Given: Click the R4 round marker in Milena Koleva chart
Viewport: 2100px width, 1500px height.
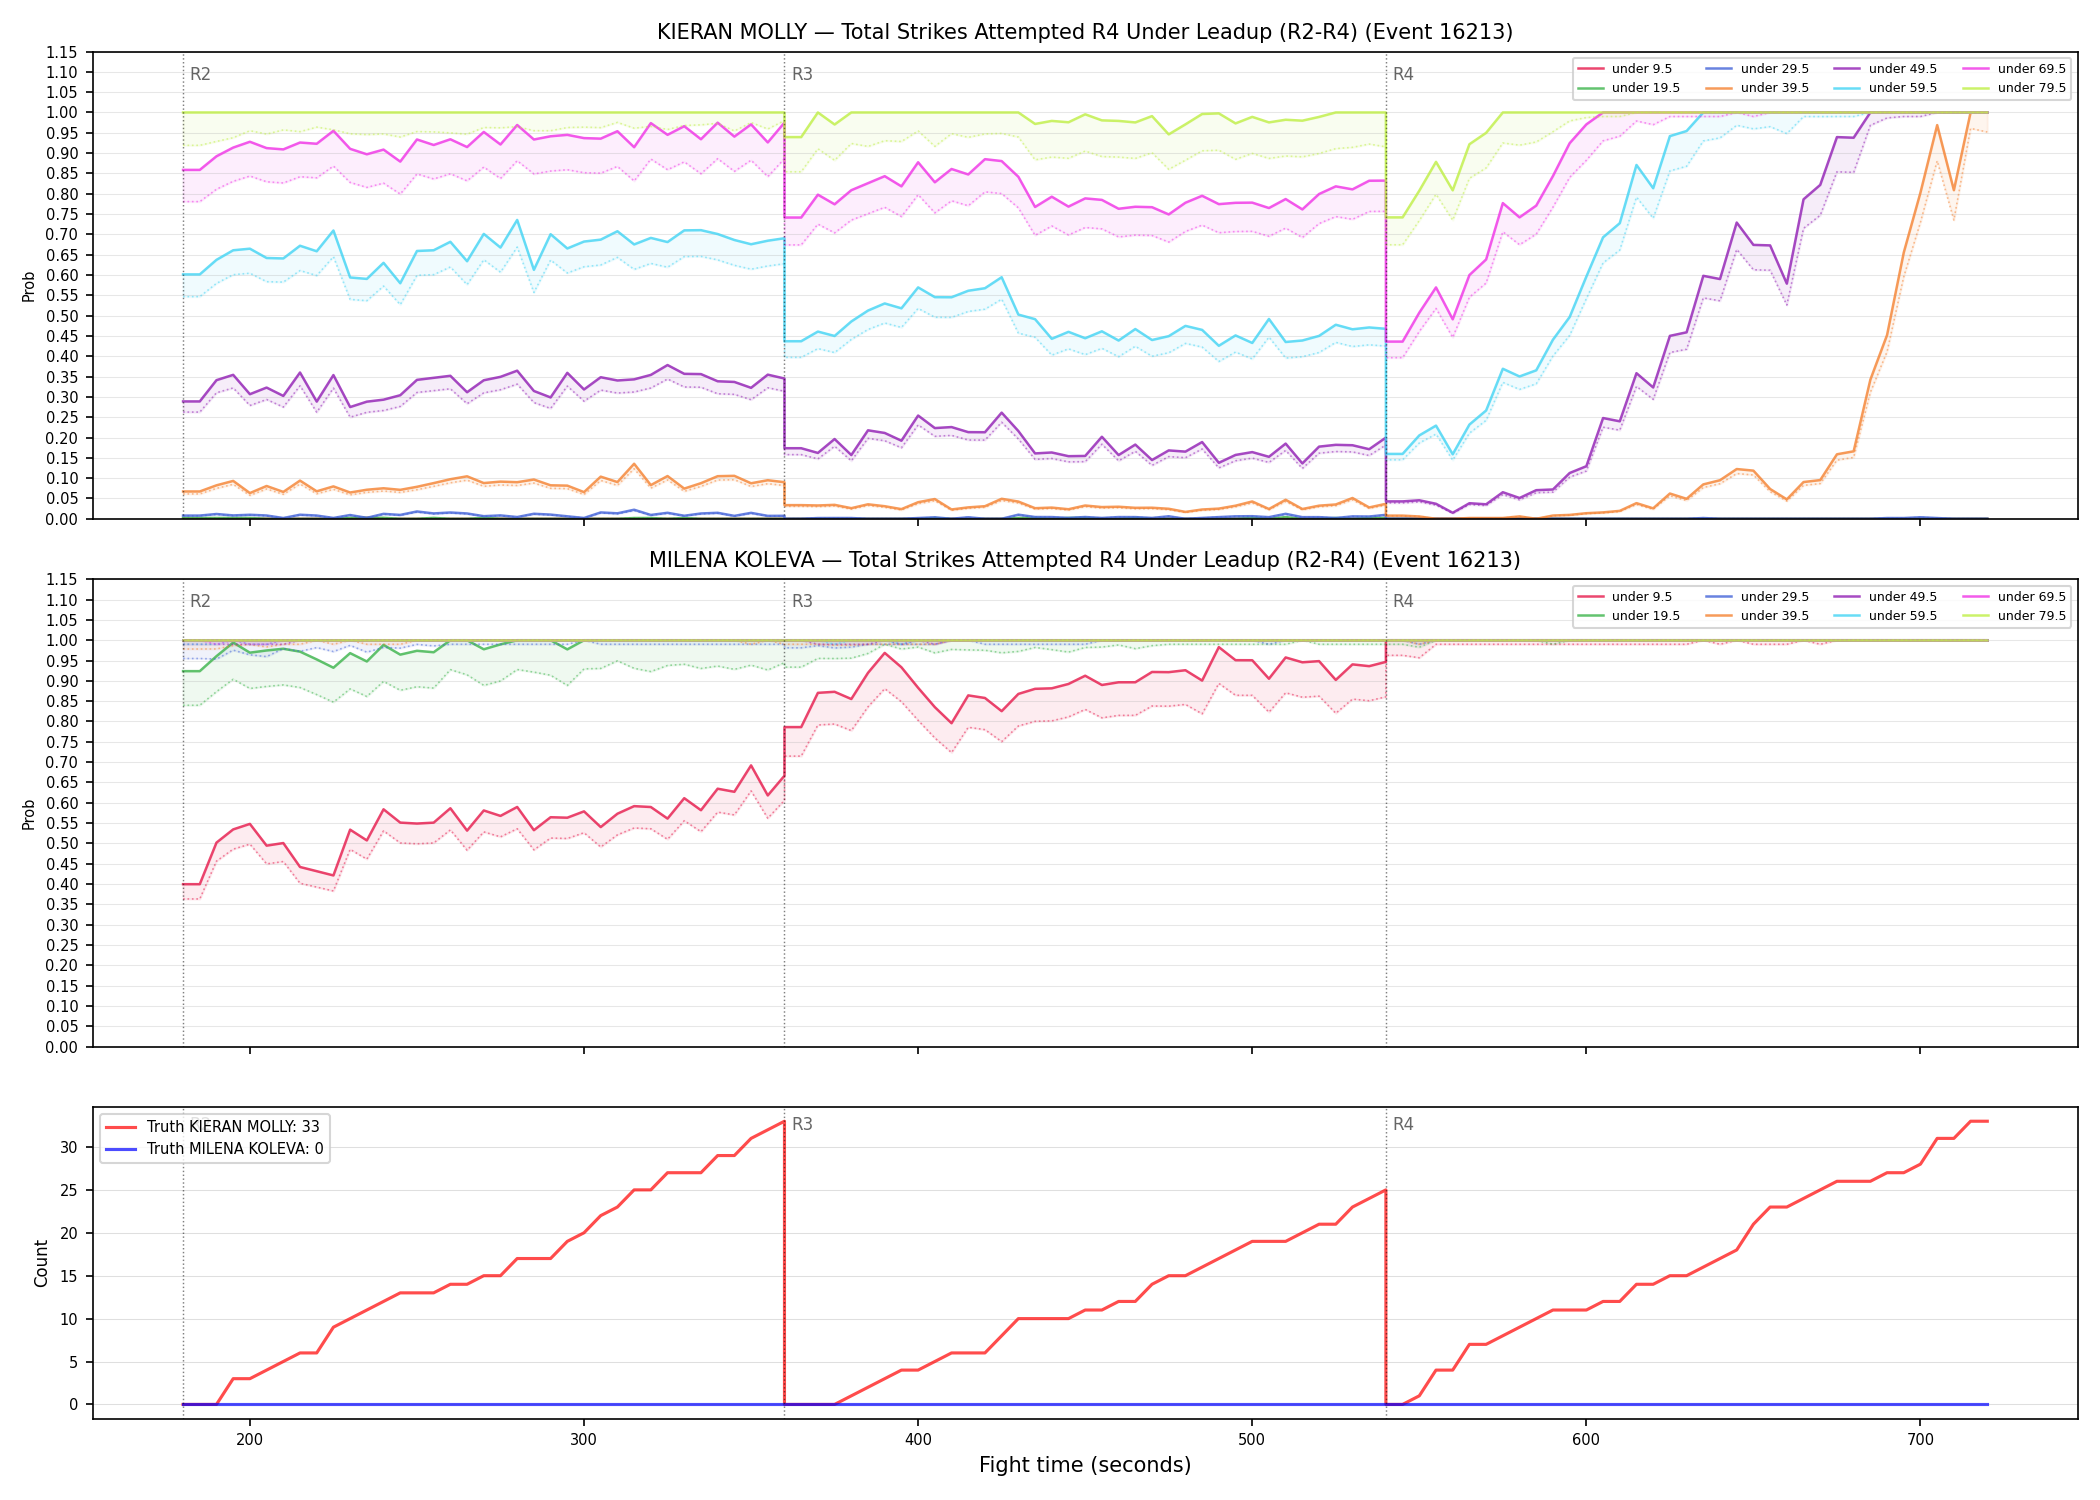Looking at the screenshot, I should tap(1403, 602).
